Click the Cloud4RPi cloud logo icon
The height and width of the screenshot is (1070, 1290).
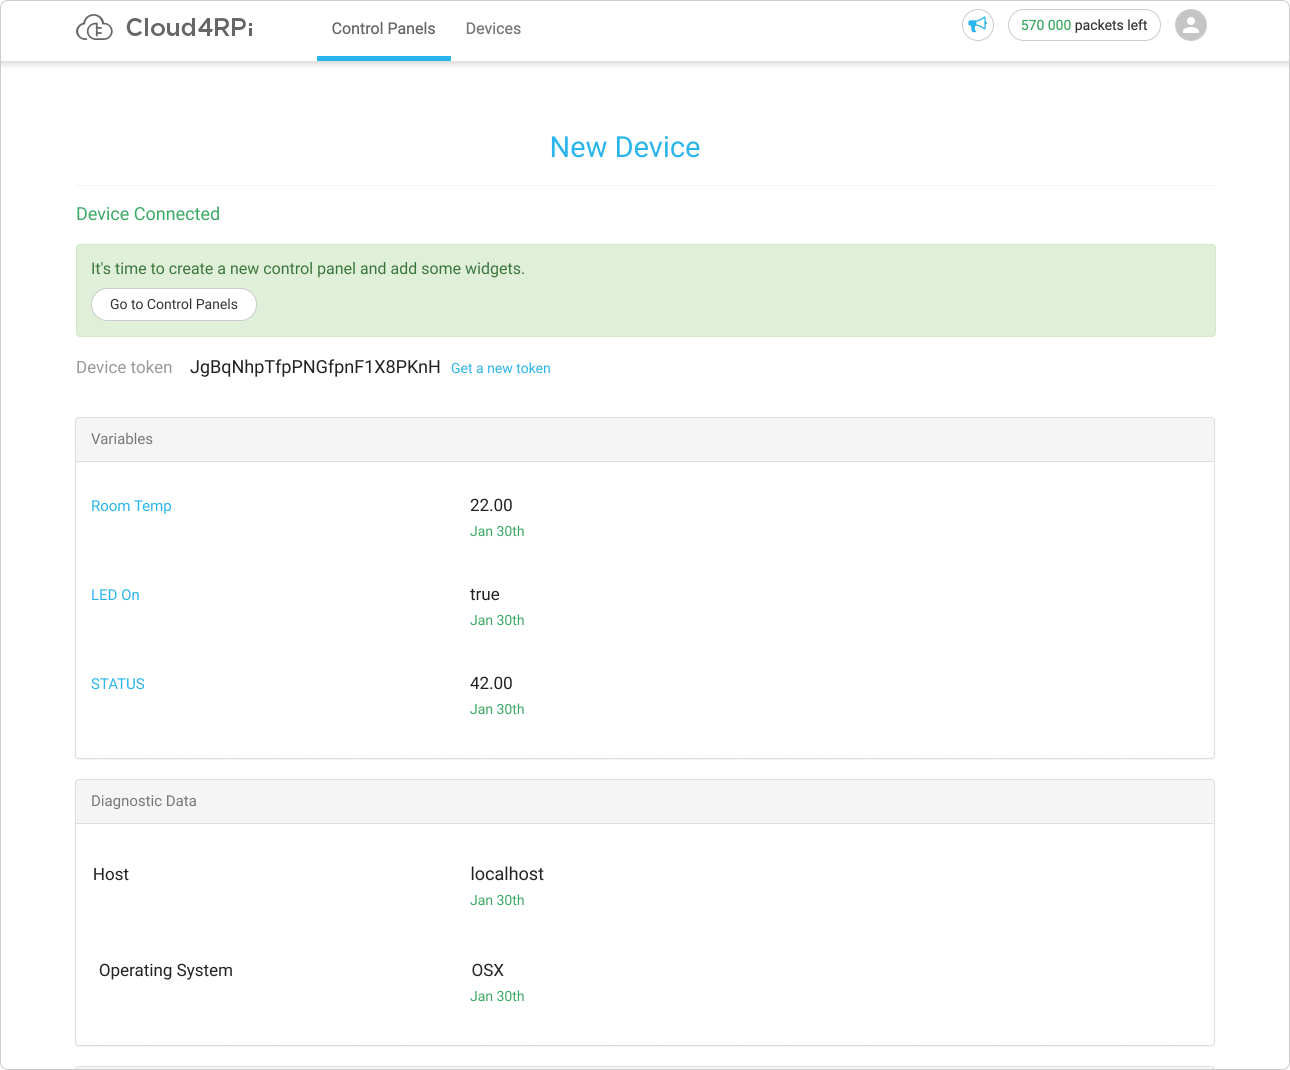pos(94,28)
